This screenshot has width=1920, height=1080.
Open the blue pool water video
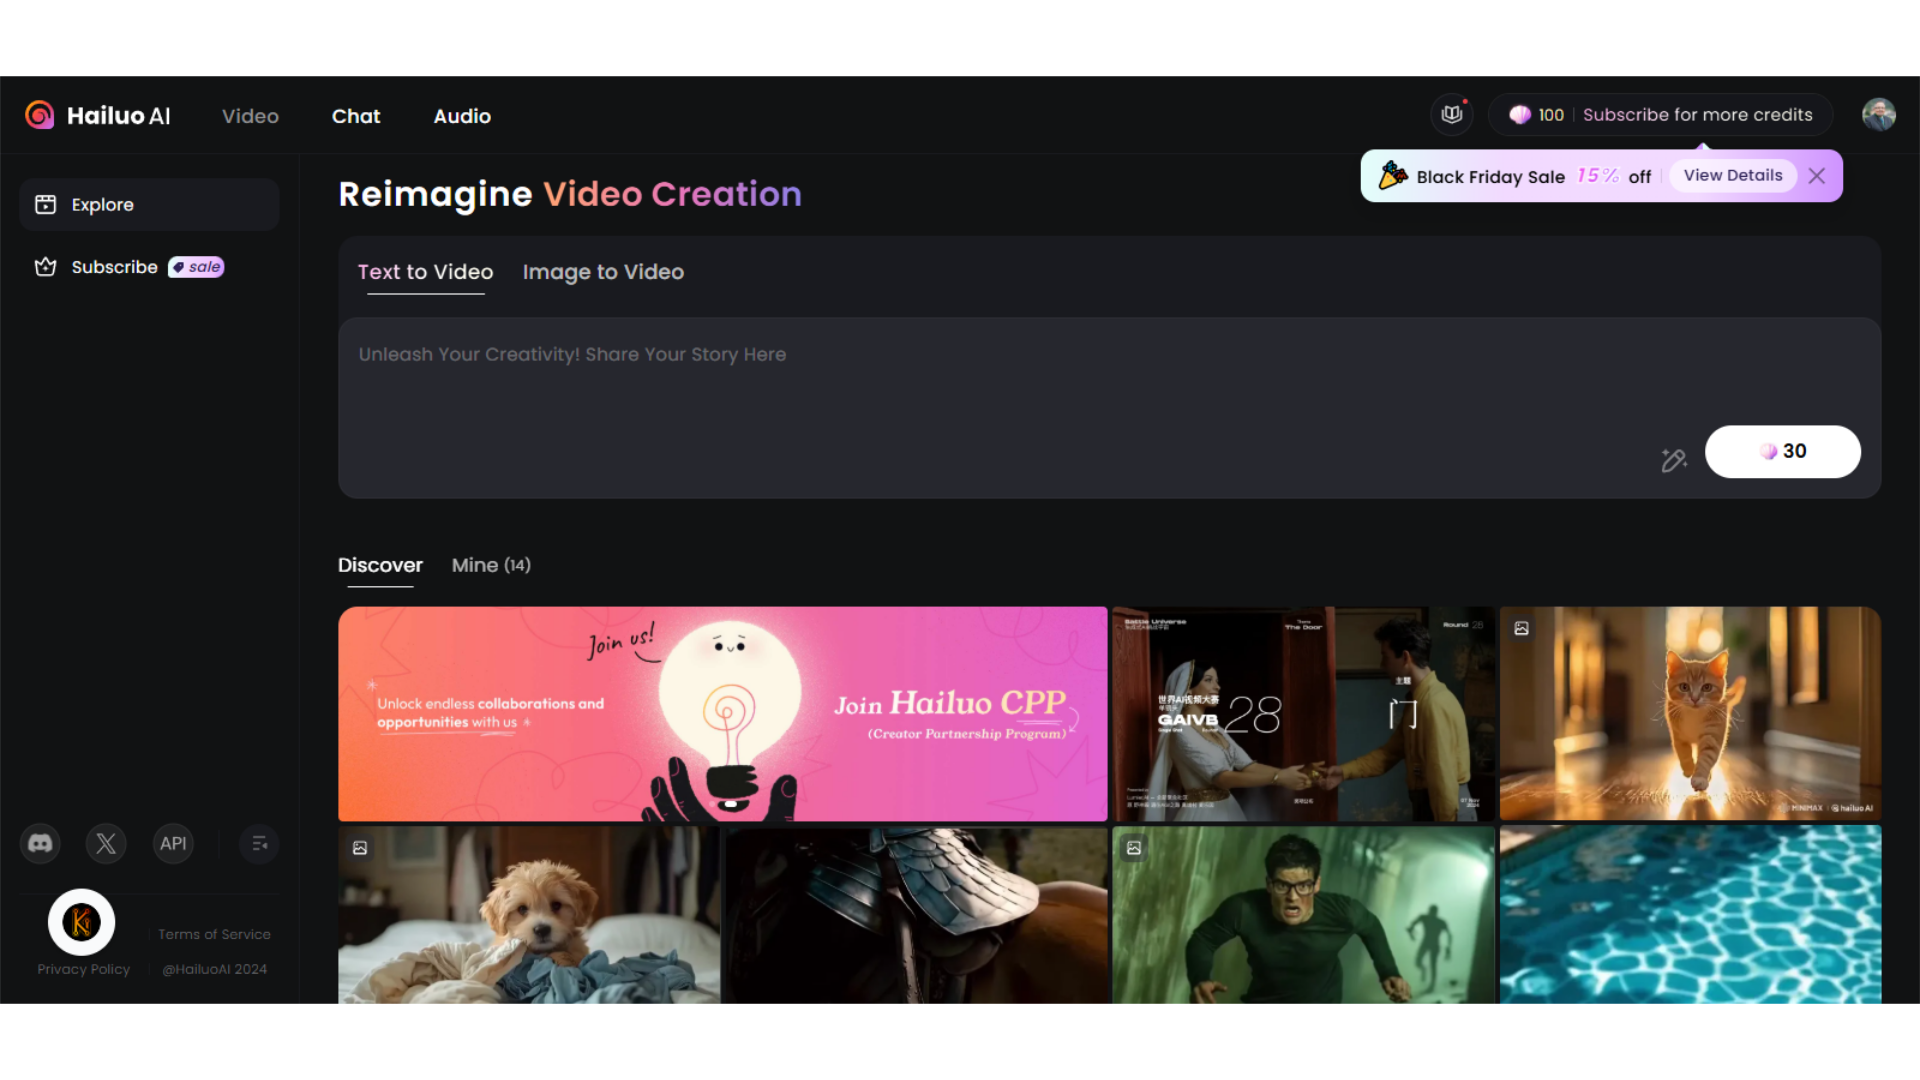coord(1690,914)
